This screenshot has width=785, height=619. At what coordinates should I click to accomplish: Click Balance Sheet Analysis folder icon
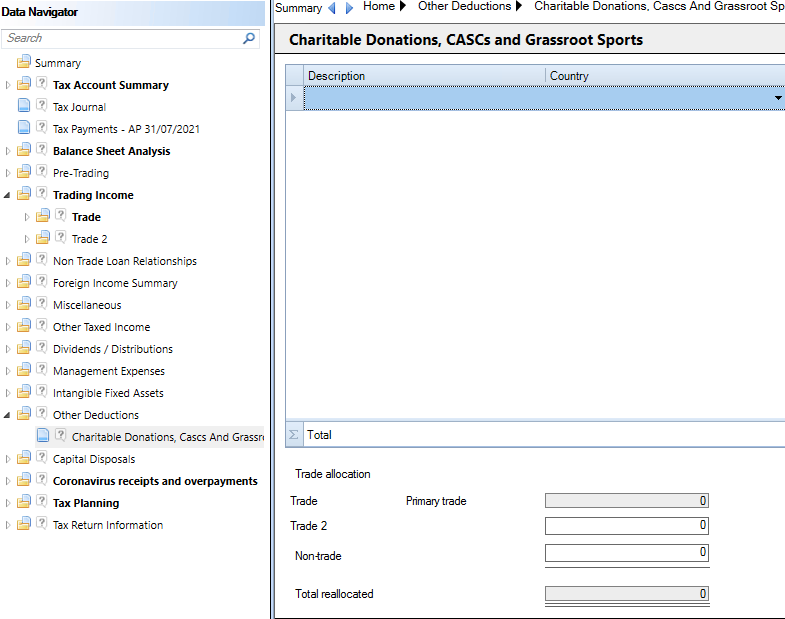click(24, 150)
